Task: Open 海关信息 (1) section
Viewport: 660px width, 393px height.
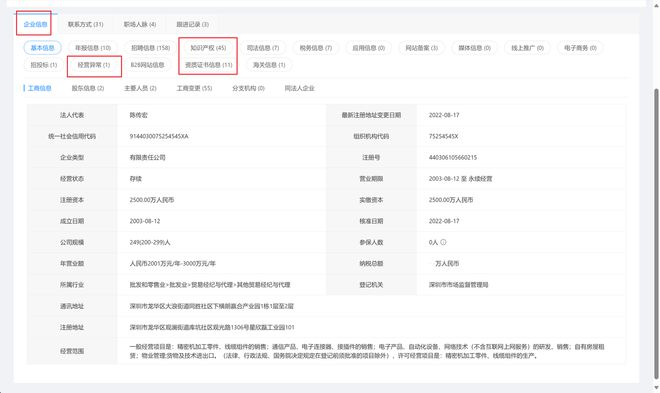Action: 269,65
